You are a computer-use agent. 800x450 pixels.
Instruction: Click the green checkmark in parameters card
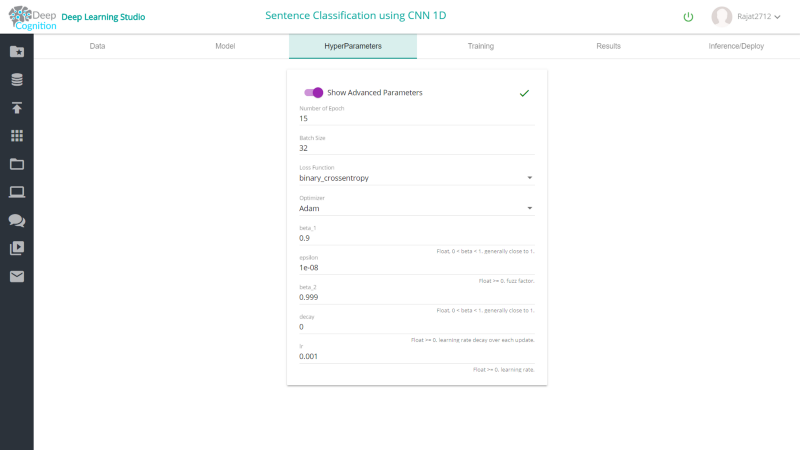524,93
